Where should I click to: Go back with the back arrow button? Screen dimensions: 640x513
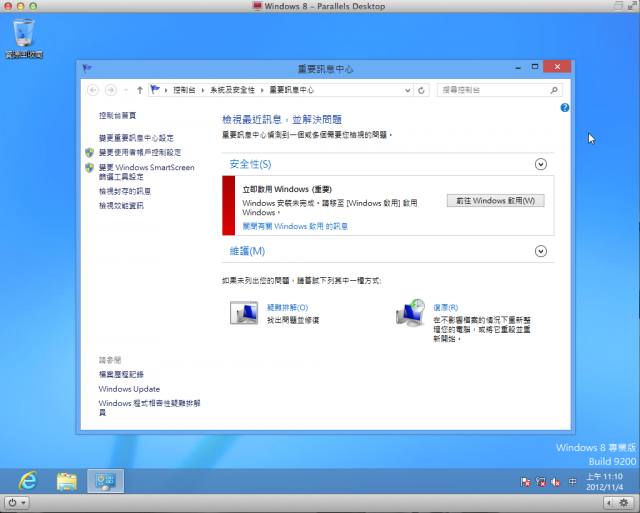pos(93,90)
